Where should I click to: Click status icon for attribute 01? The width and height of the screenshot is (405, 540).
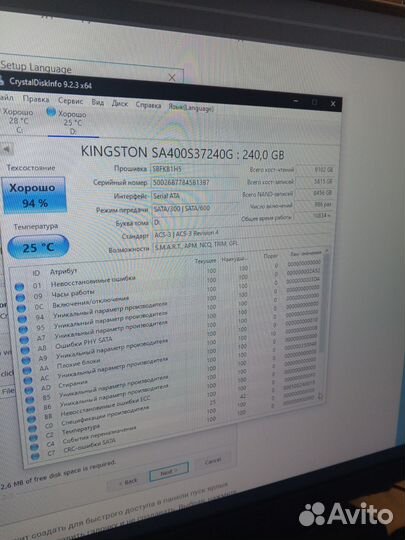tap(20, 287)
